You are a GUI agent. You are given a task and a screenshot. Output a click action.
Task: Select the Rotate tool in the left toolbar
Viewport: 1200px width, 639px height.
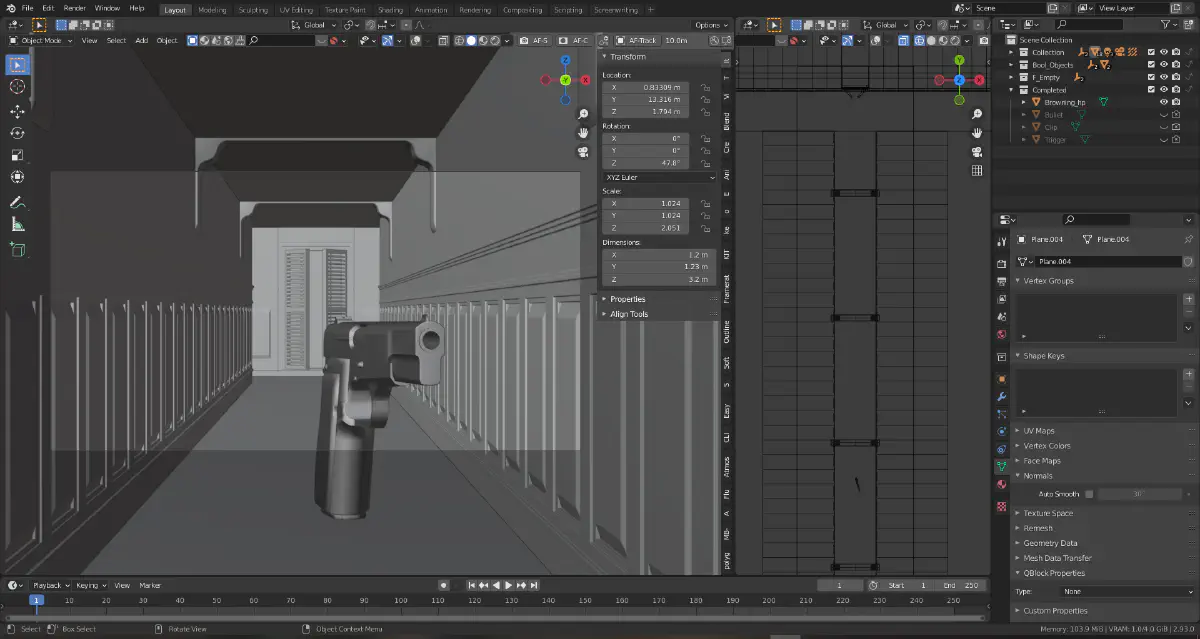(17, 133)
